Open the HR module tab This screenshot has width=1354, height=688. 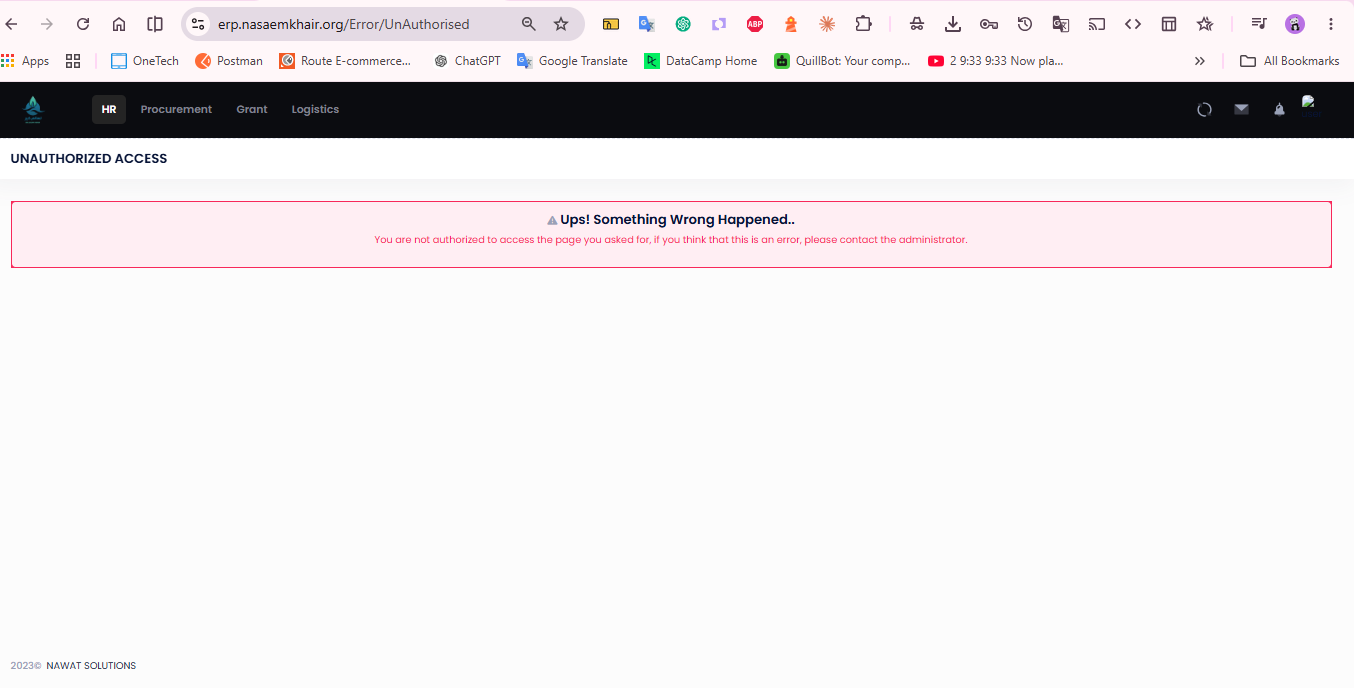(109, 109)
